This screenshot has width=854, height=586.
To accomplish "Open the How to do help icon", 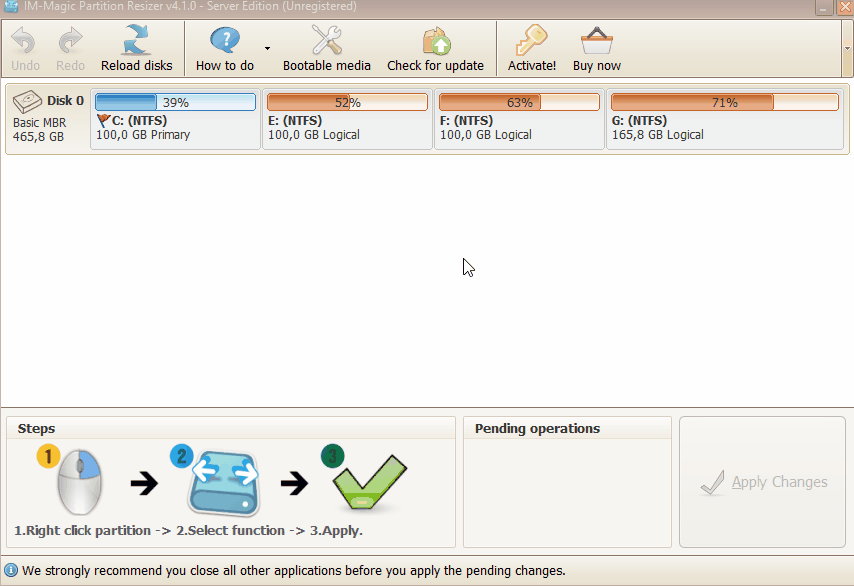I will point(224,40).
